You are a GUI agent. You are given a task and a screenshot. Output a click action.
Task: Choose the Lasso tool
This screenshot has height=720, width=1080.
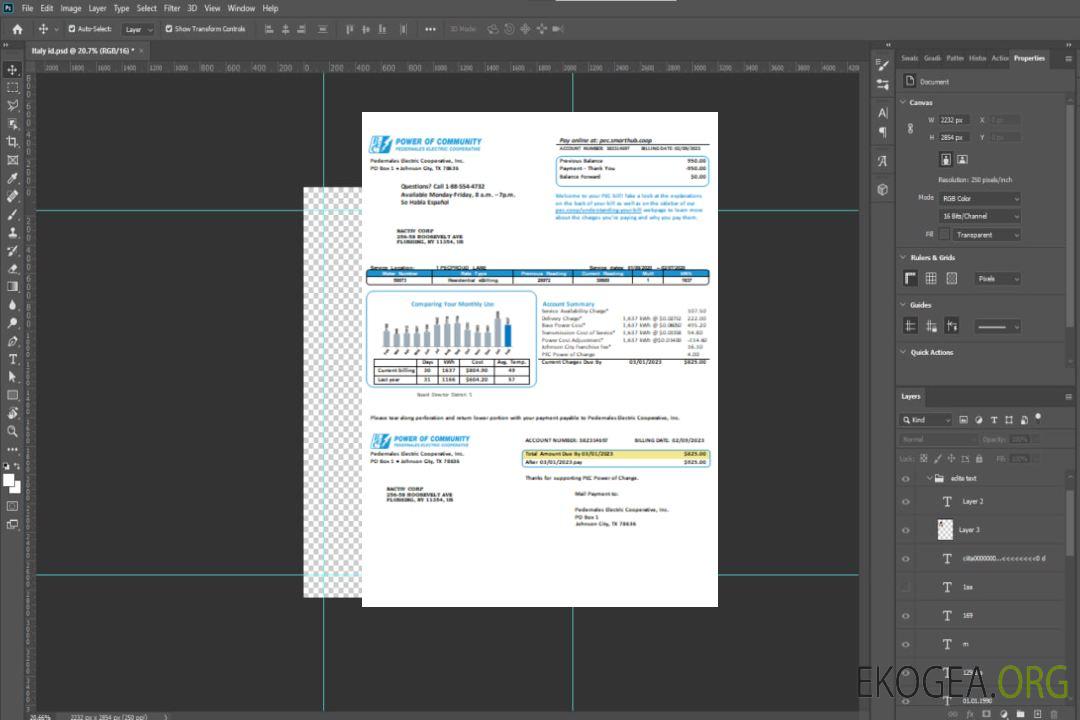[13, 105]
